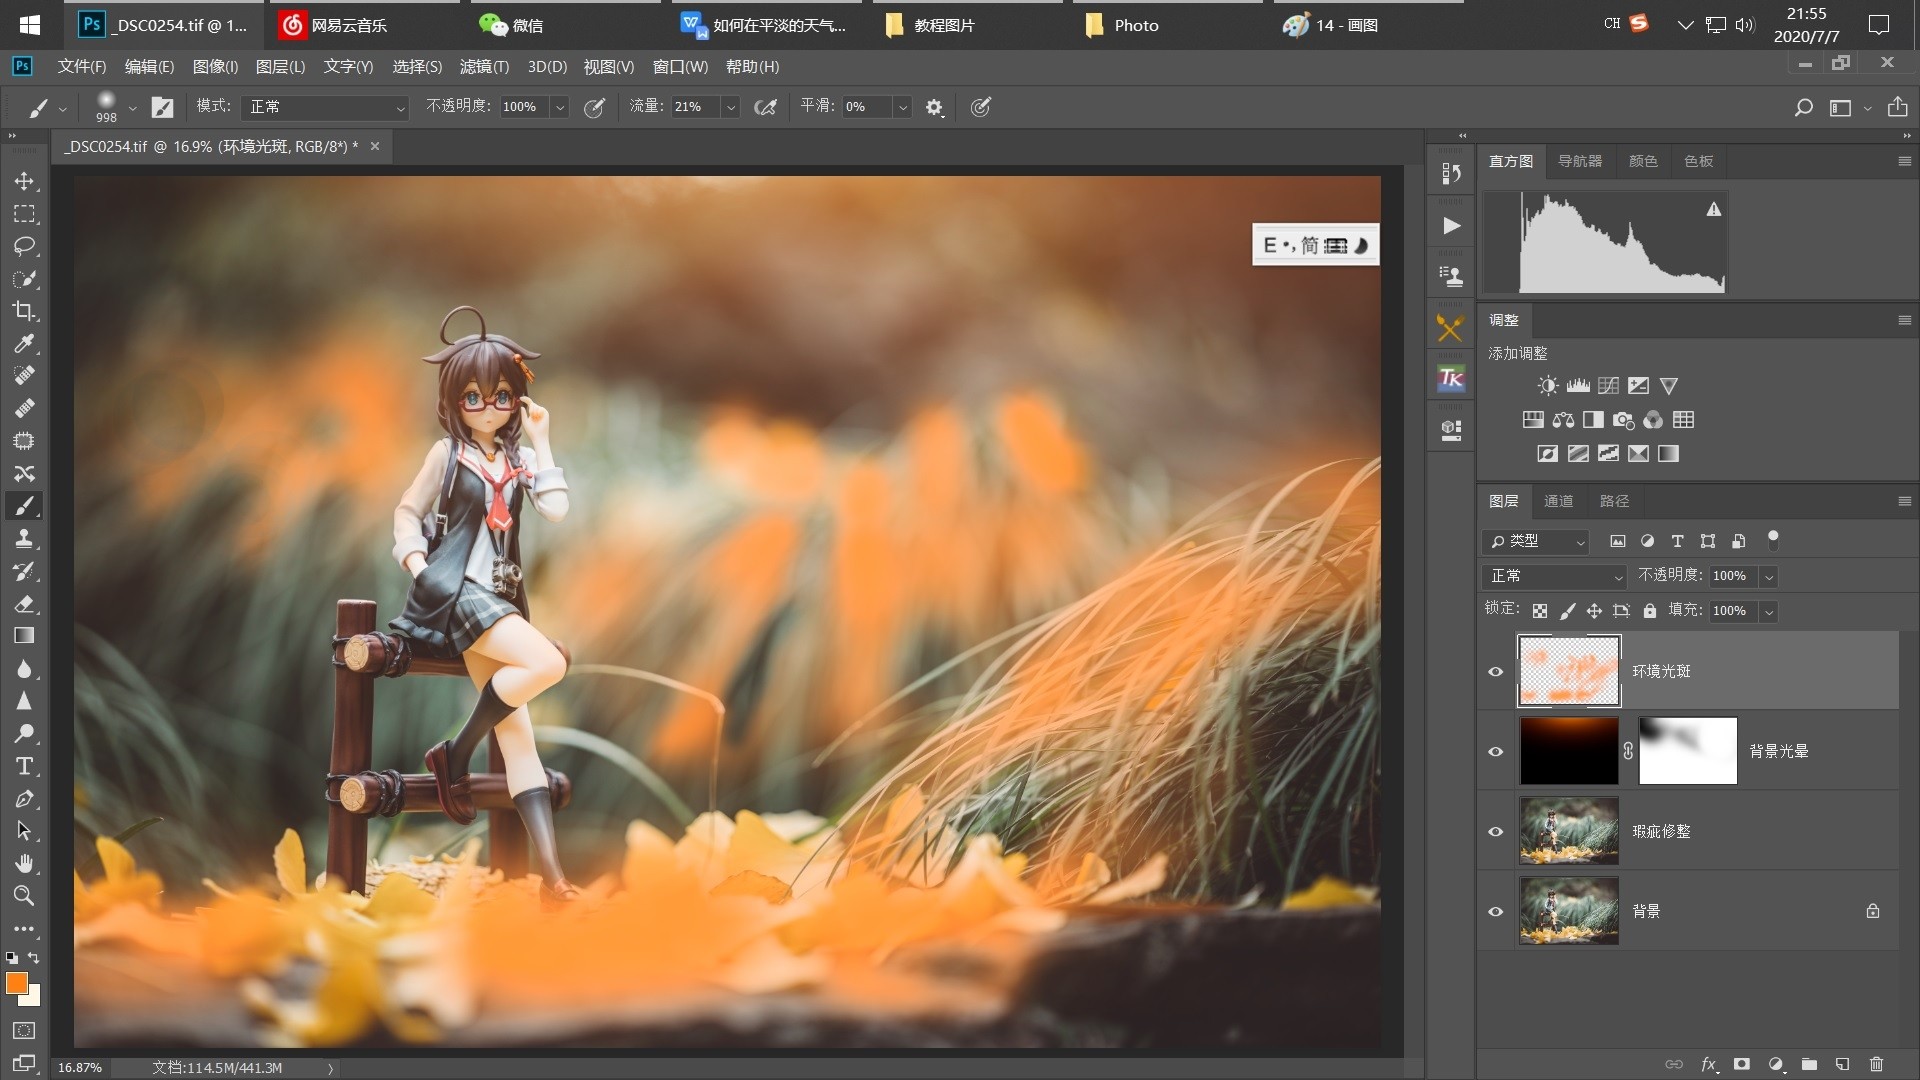Toggle pressure for opacity
1920x1080 pixels.
tap(594, 107)
